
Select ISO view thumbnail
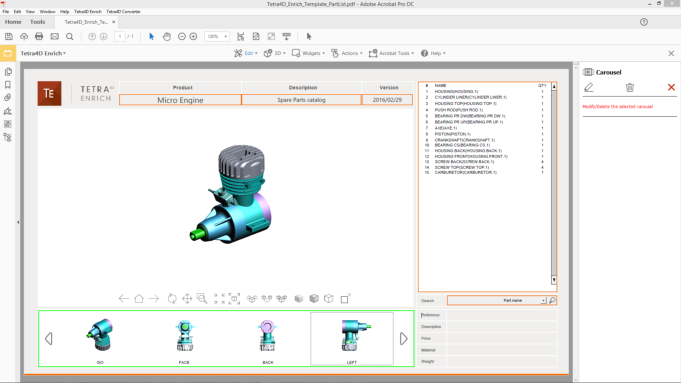pyautogui.click(x=100, y=339)
